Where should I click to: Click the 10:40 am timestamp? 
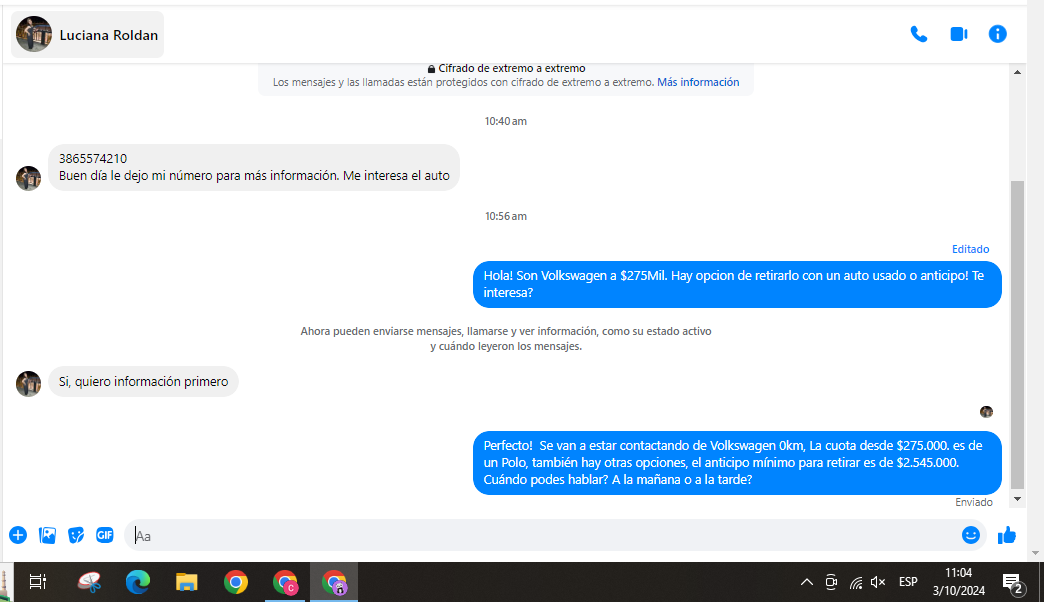pyautogui.click(x=505, y=121)
